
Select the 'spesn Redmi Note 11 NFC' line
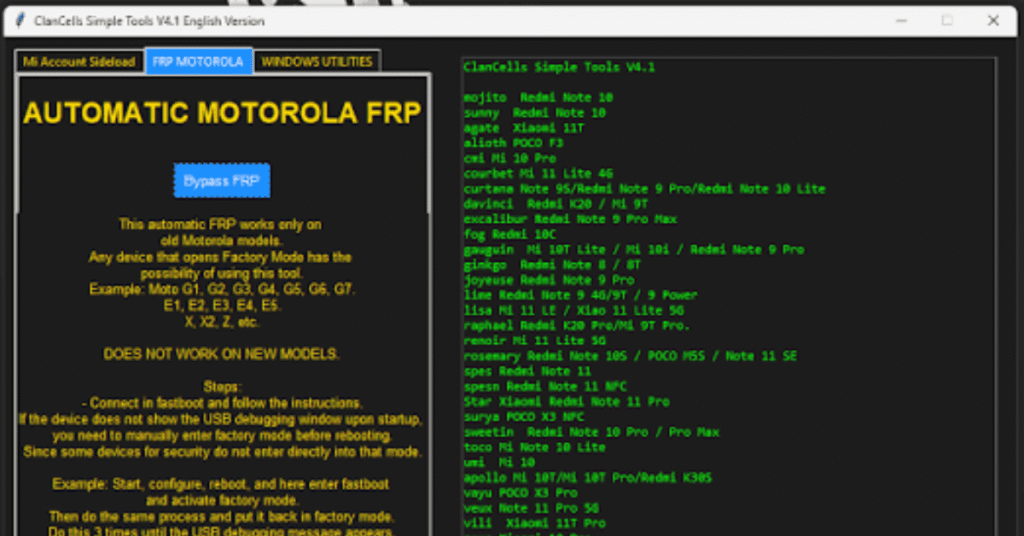[545, 386]
